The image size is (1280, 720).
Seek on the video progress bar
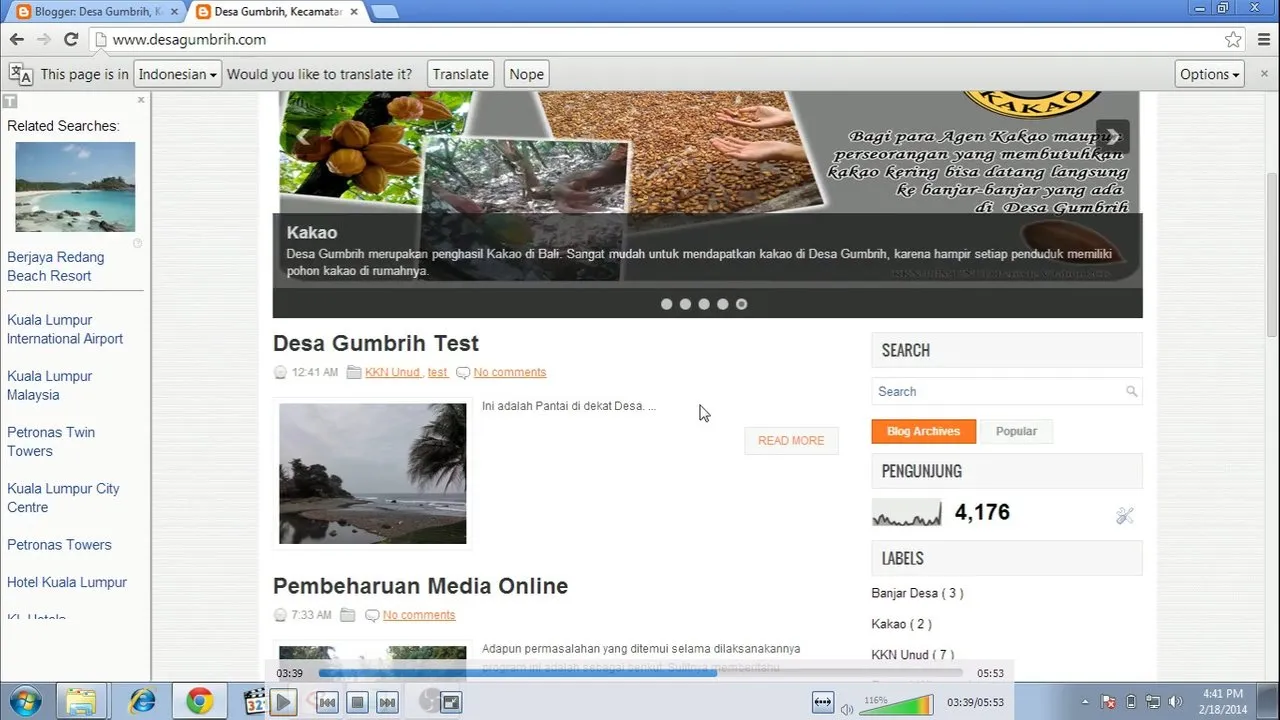point(640,673)
